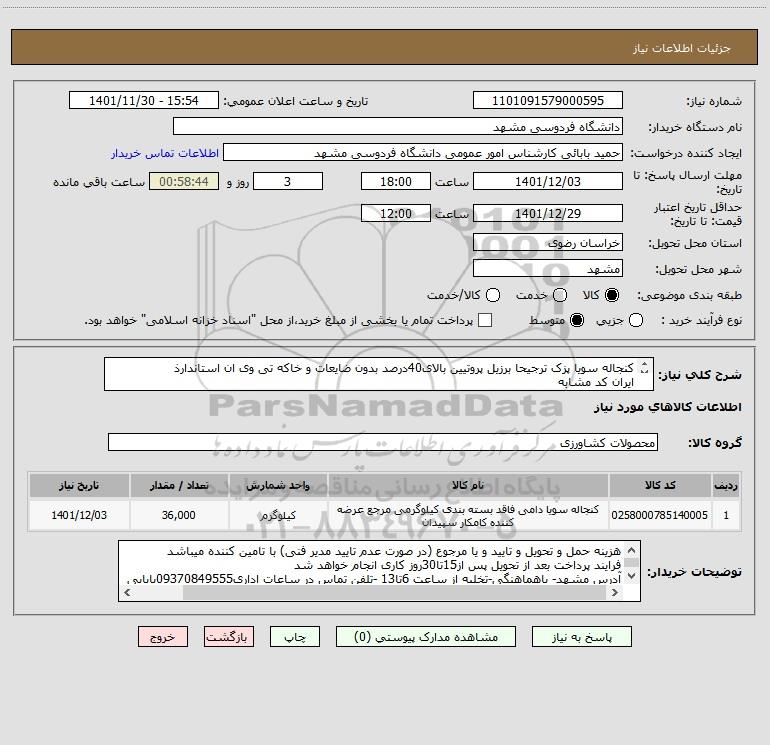
Task: Click the need description spinner arrows
Action: (645, 367)
